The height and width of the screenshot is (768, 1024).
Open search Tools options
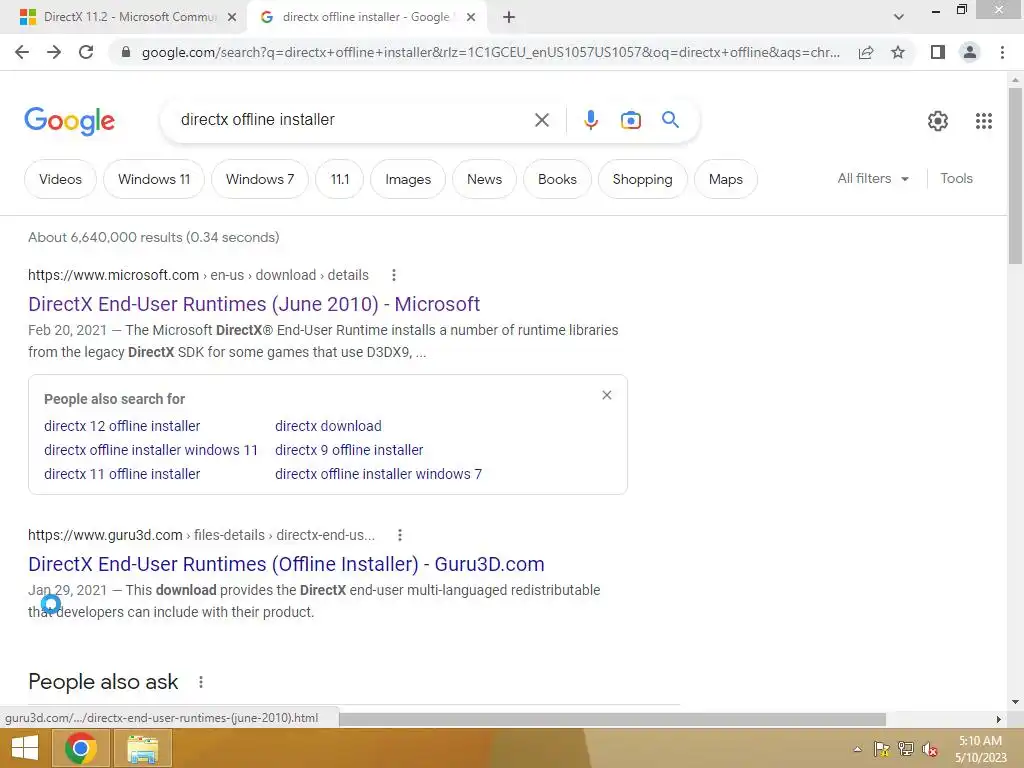(x=956, y=178)
